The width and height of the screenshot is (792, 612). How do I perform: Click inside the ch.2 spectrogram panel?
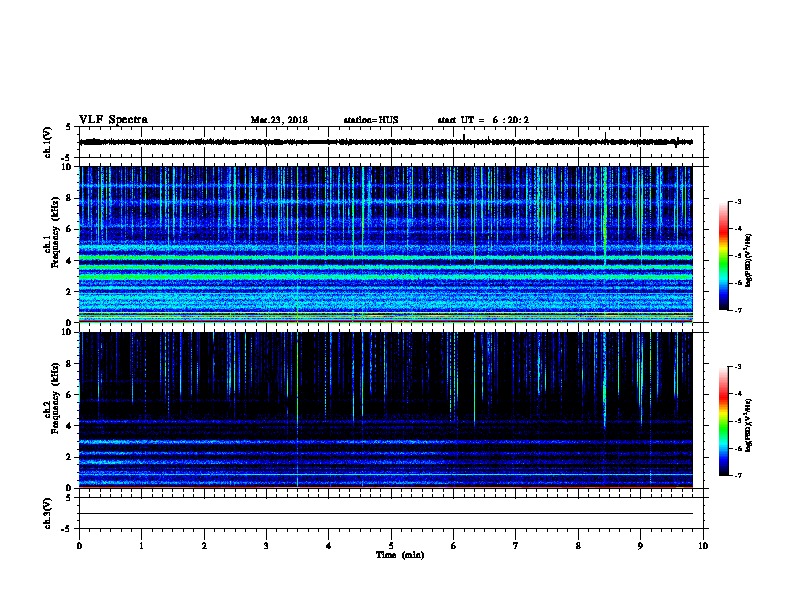[385, 410]
